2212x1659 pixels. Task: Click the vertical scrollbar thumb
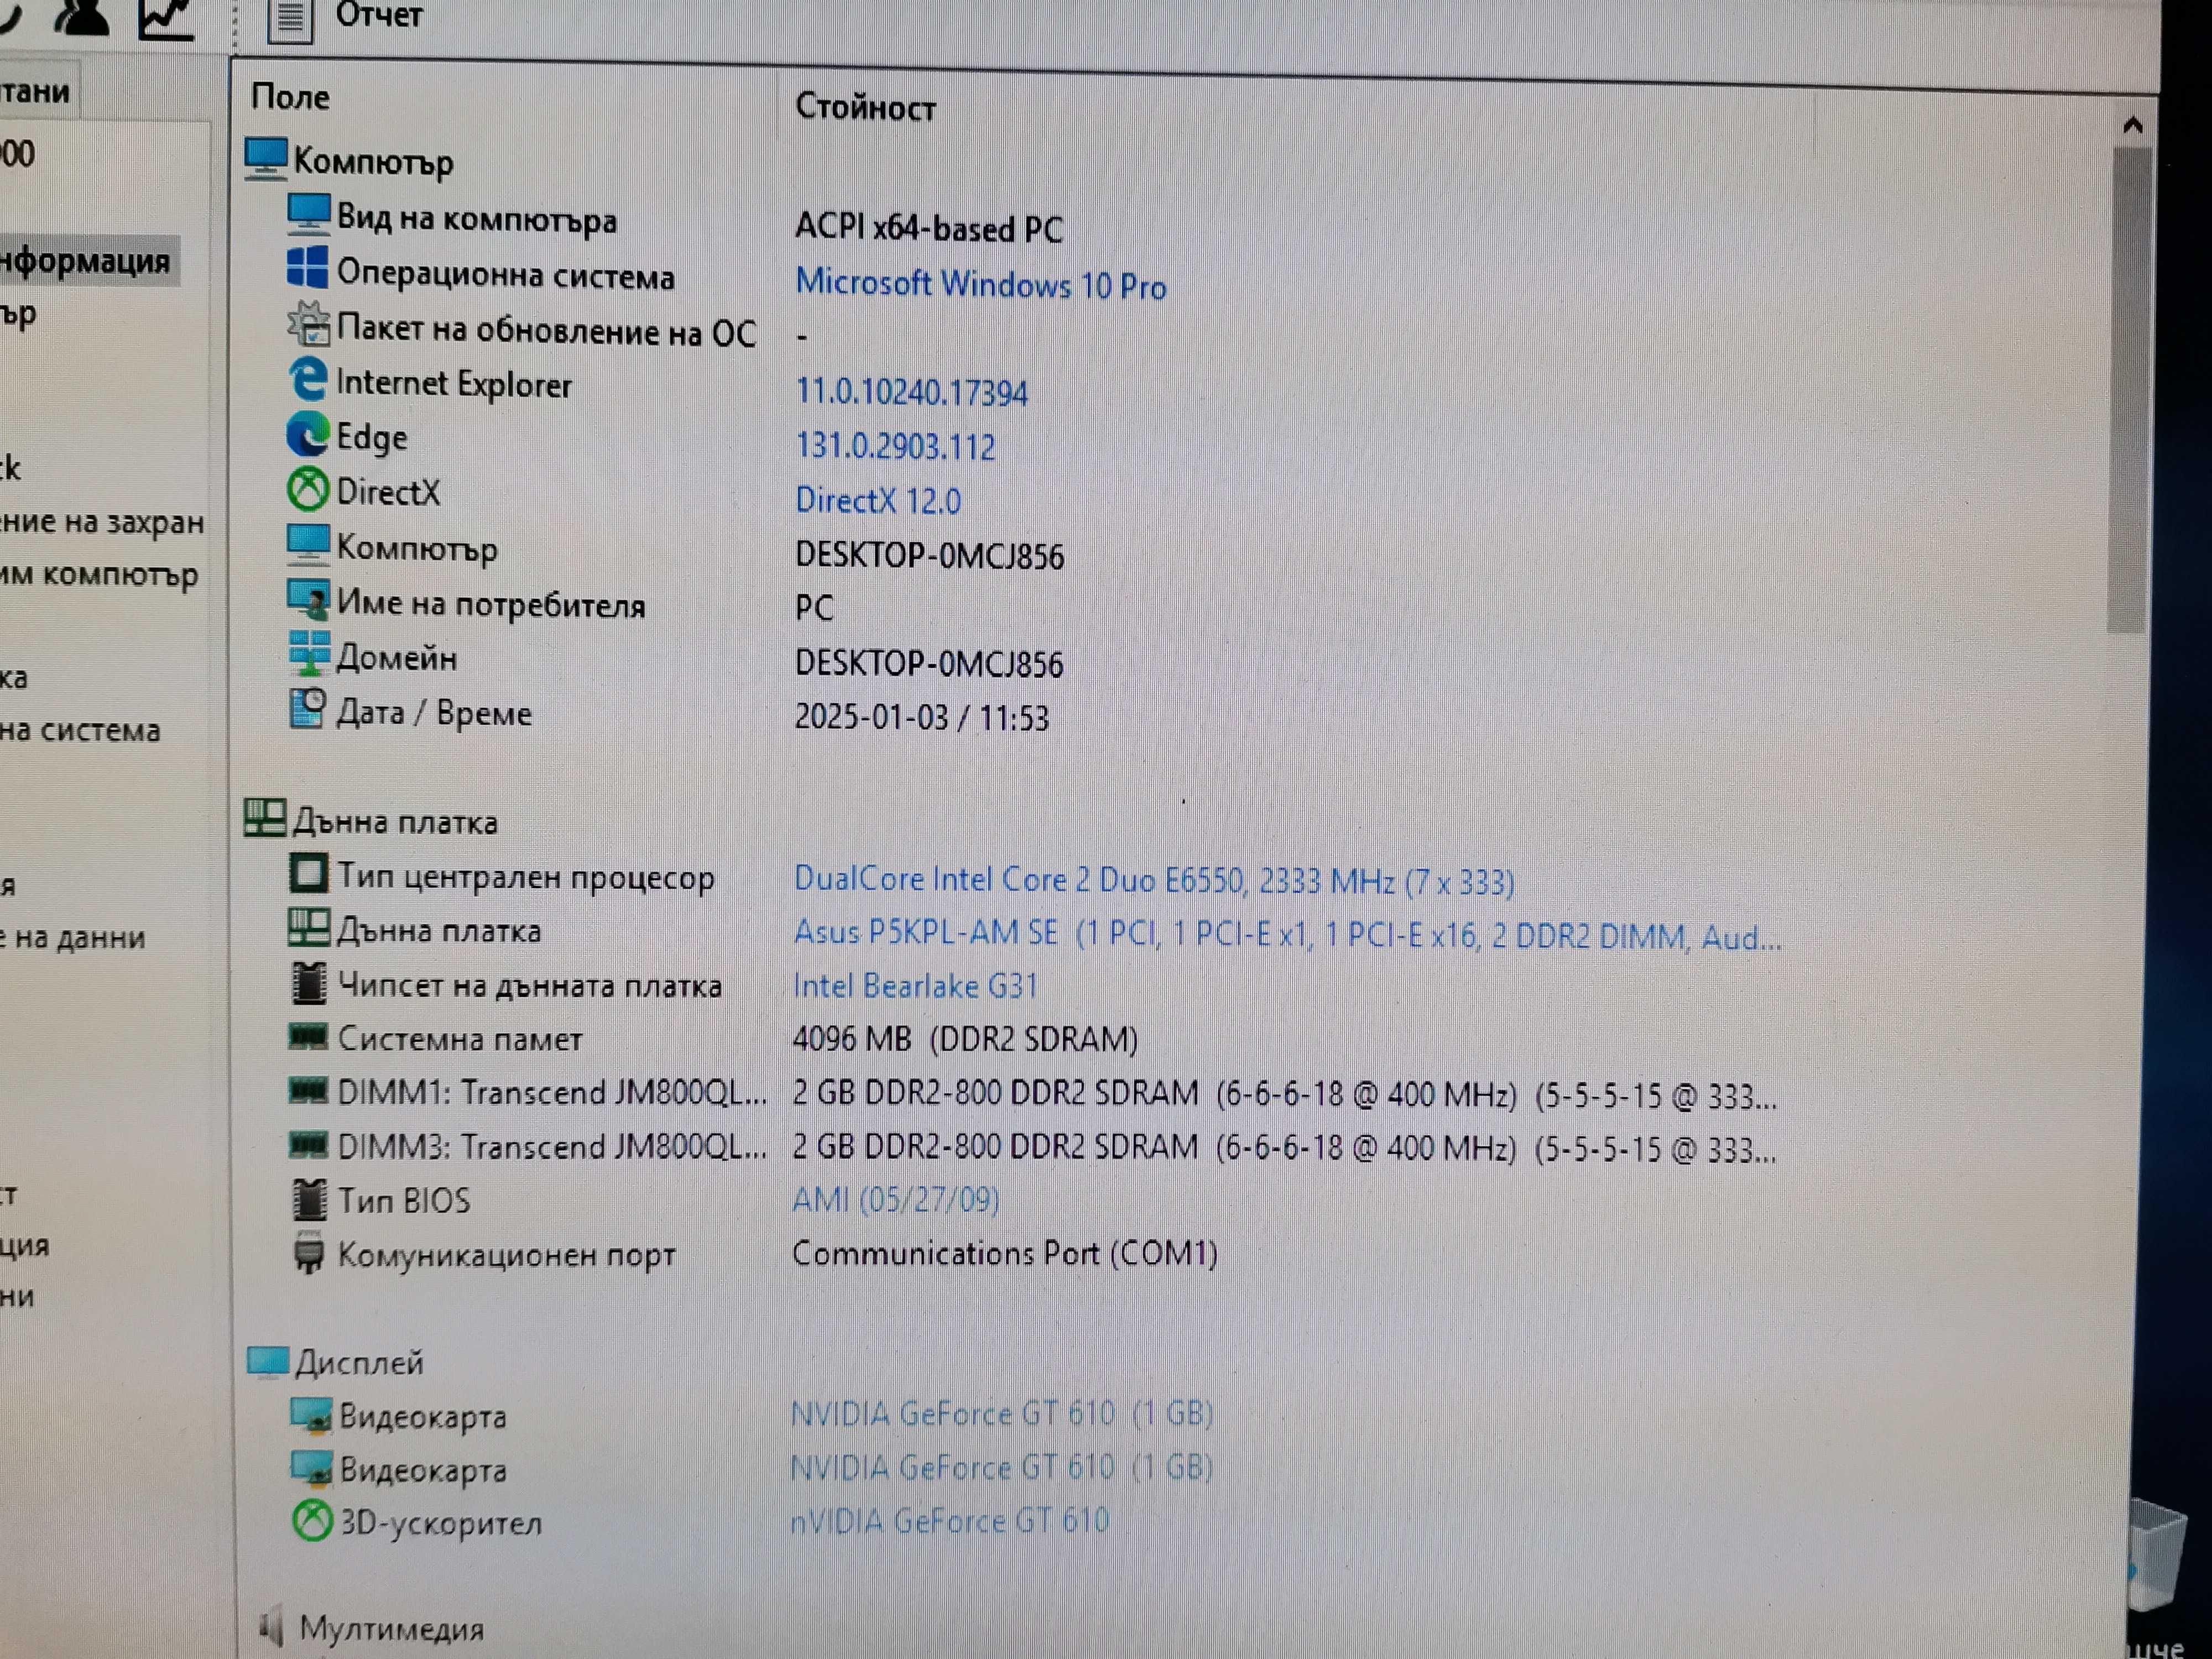[x=2128, y=390]
